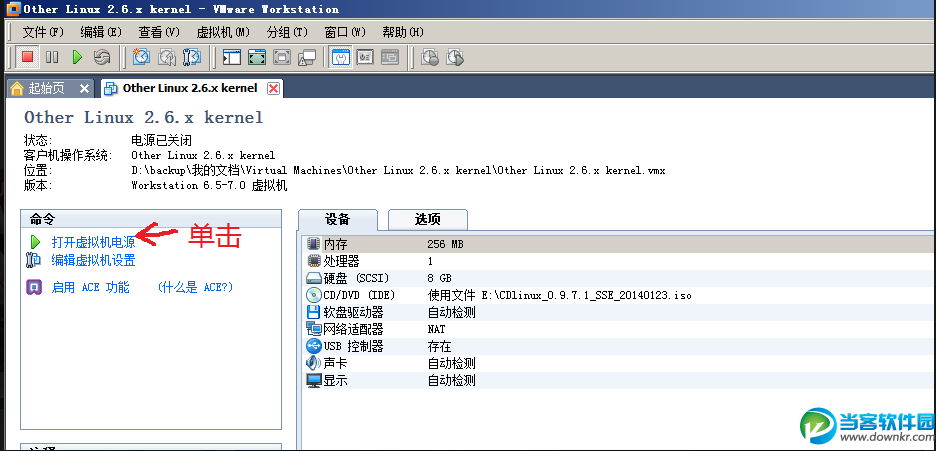Select the USB 控制器 device row

tap(618, 346)
